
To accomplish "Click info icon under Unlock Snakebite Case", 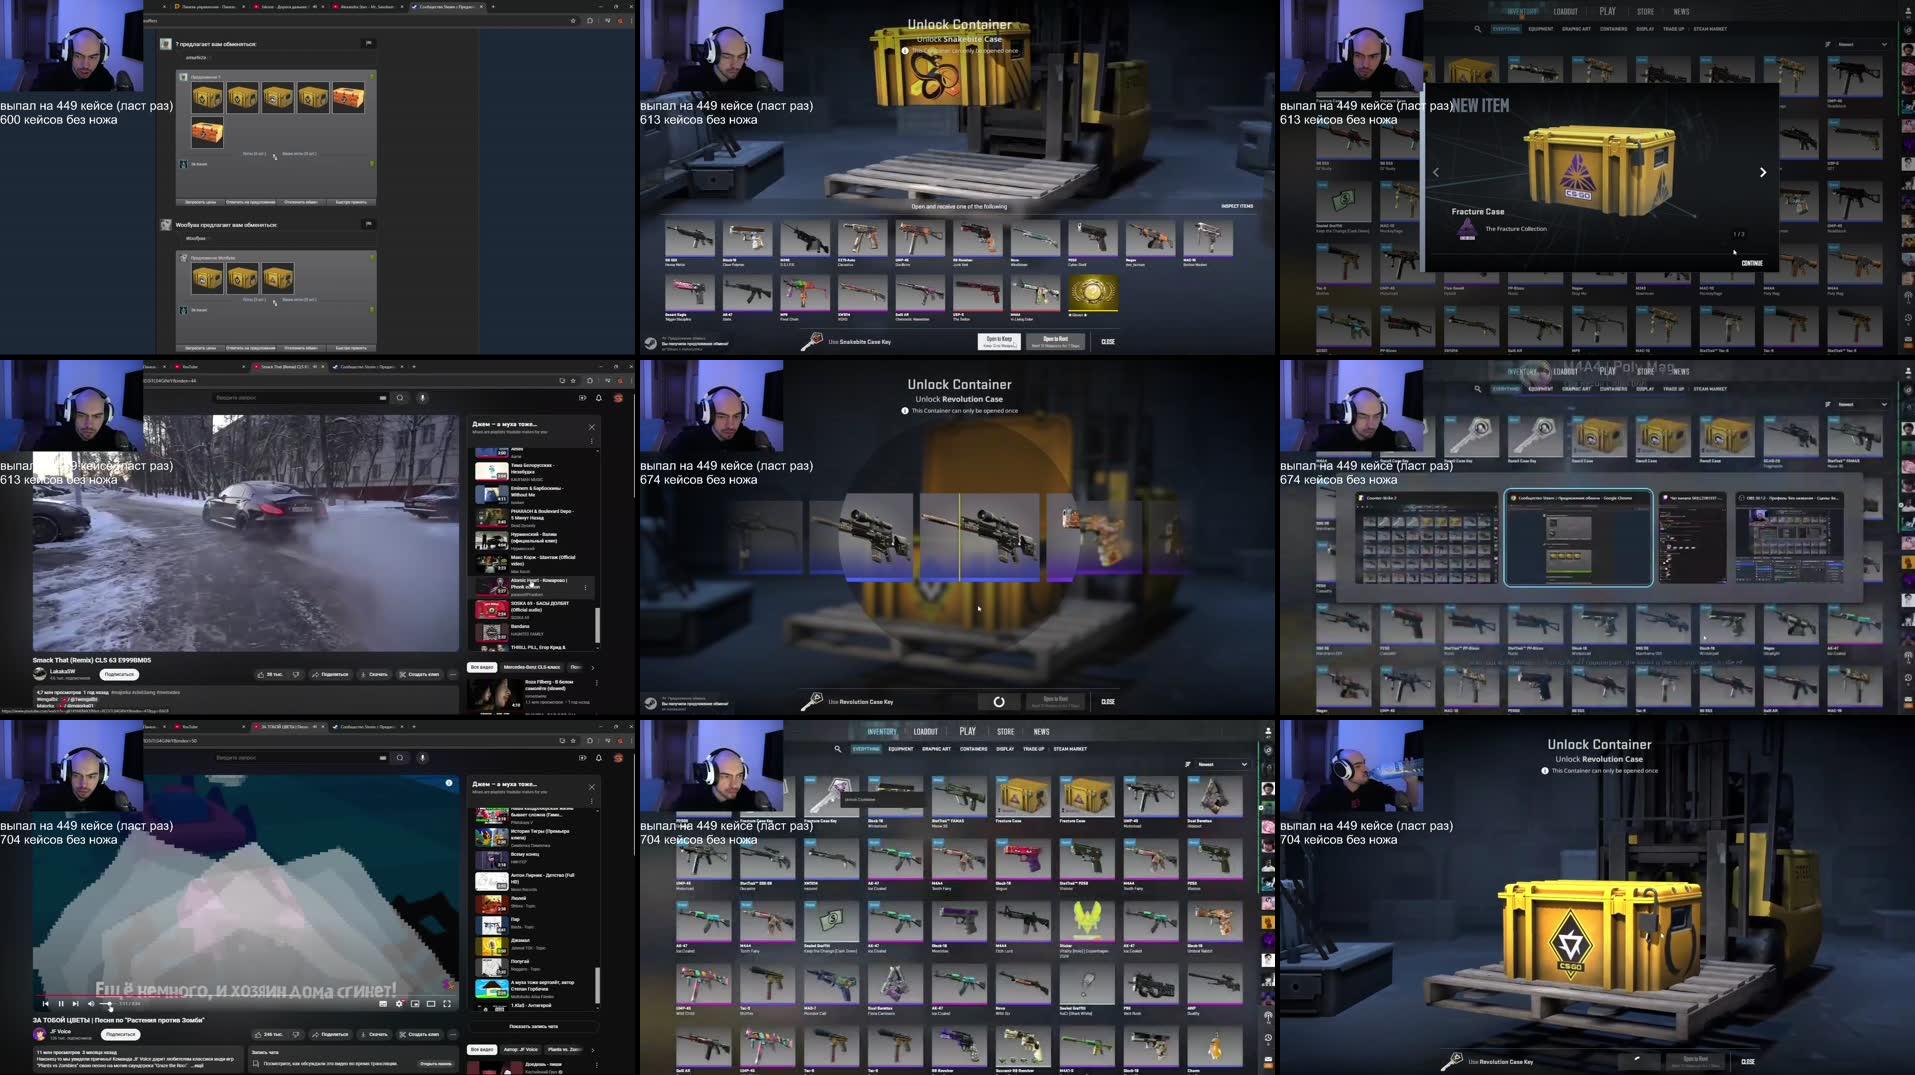I will point(905,50).
